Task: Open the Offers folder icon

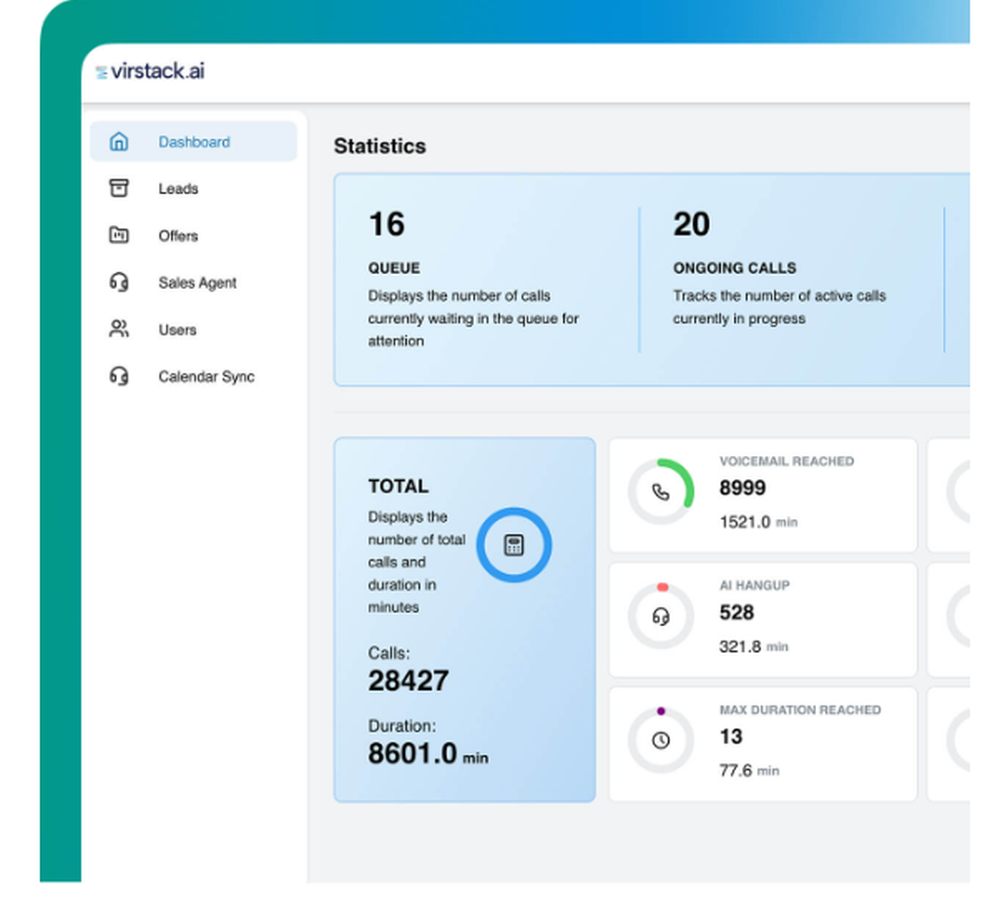Action: (119, 235)
